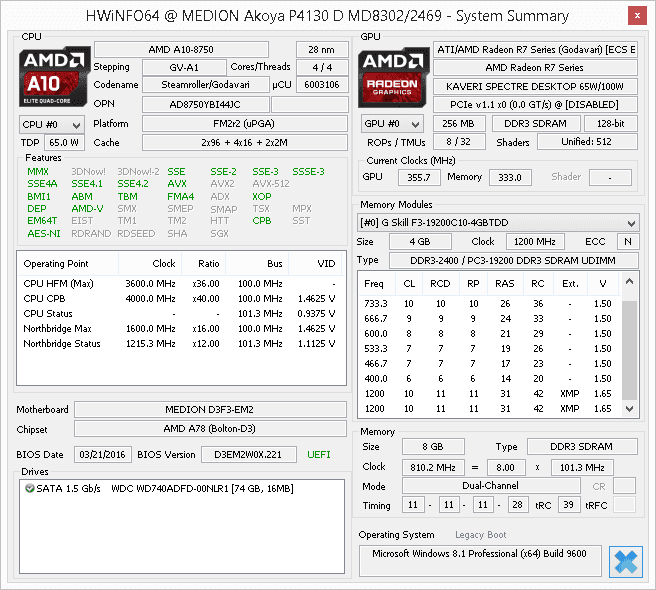This screenshot has width=656, height=590.
Task: Click the BIOS date 03/21/2016 field
Action: tap(102, 455)
